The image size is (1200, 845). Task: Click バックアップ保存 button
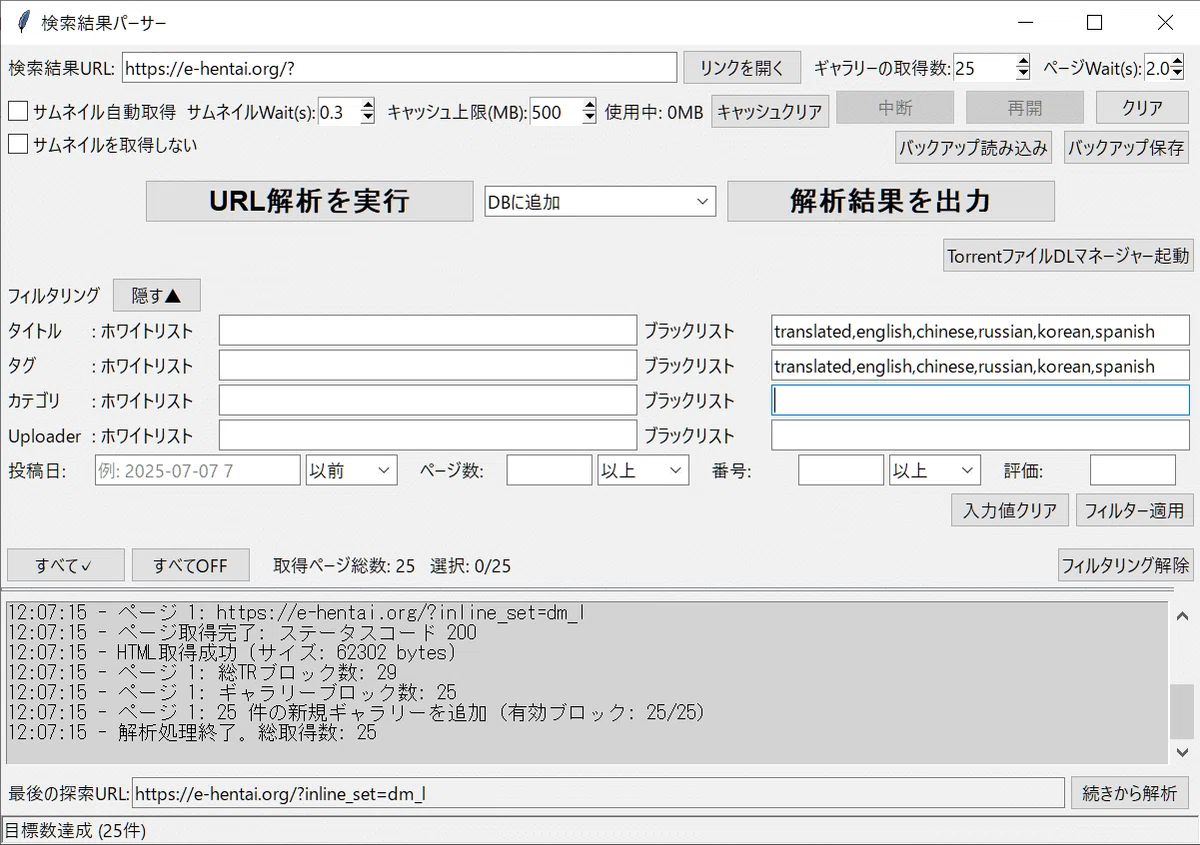click(1126, 148)
